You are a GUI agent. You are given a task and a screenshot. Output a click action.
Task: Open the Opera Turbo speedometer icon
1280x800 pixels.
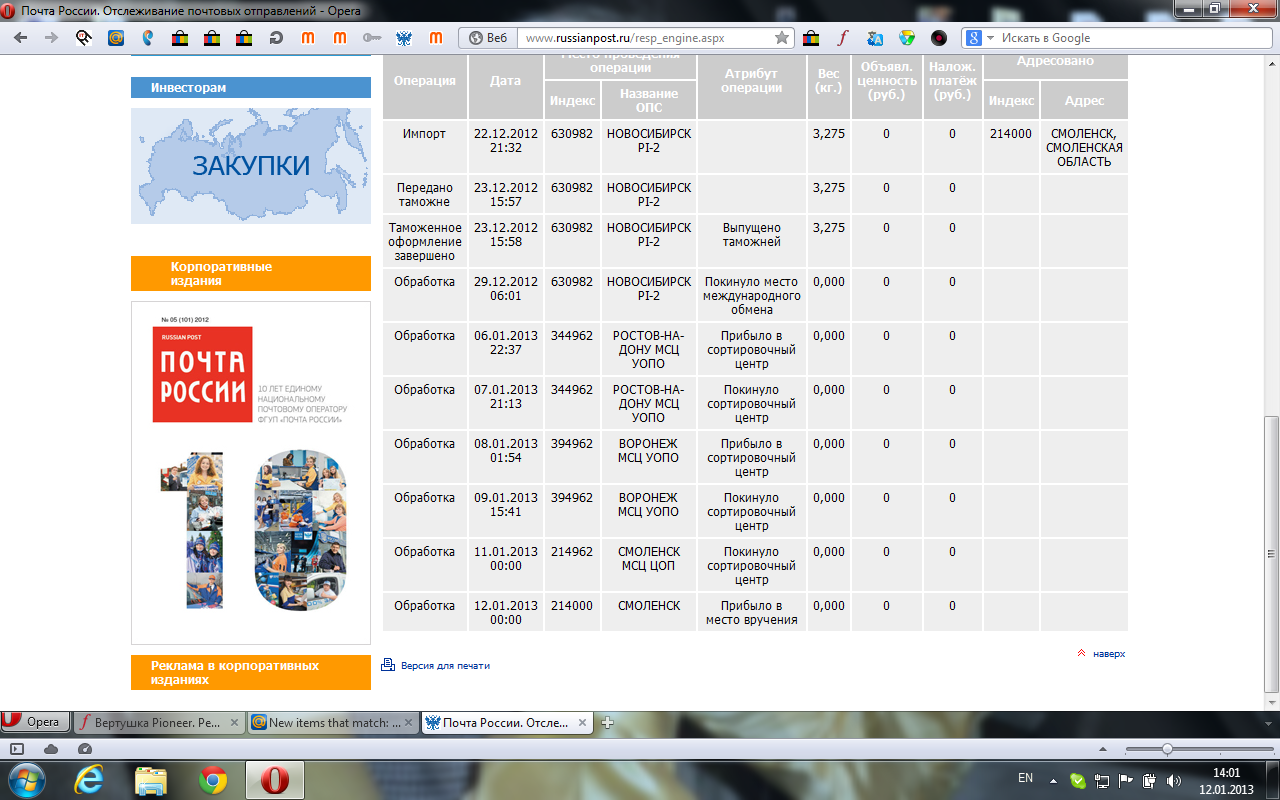[x=84, y=749]
